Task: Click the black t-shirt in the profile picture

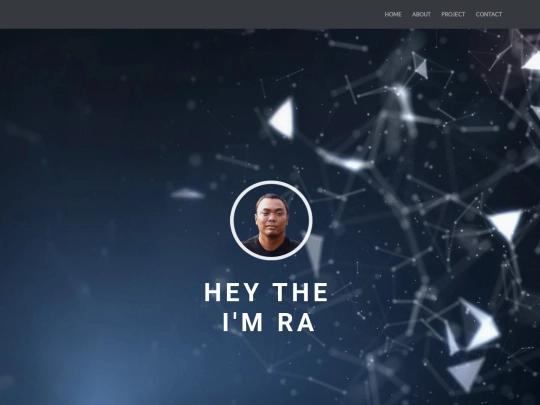Action: point(271,246)
